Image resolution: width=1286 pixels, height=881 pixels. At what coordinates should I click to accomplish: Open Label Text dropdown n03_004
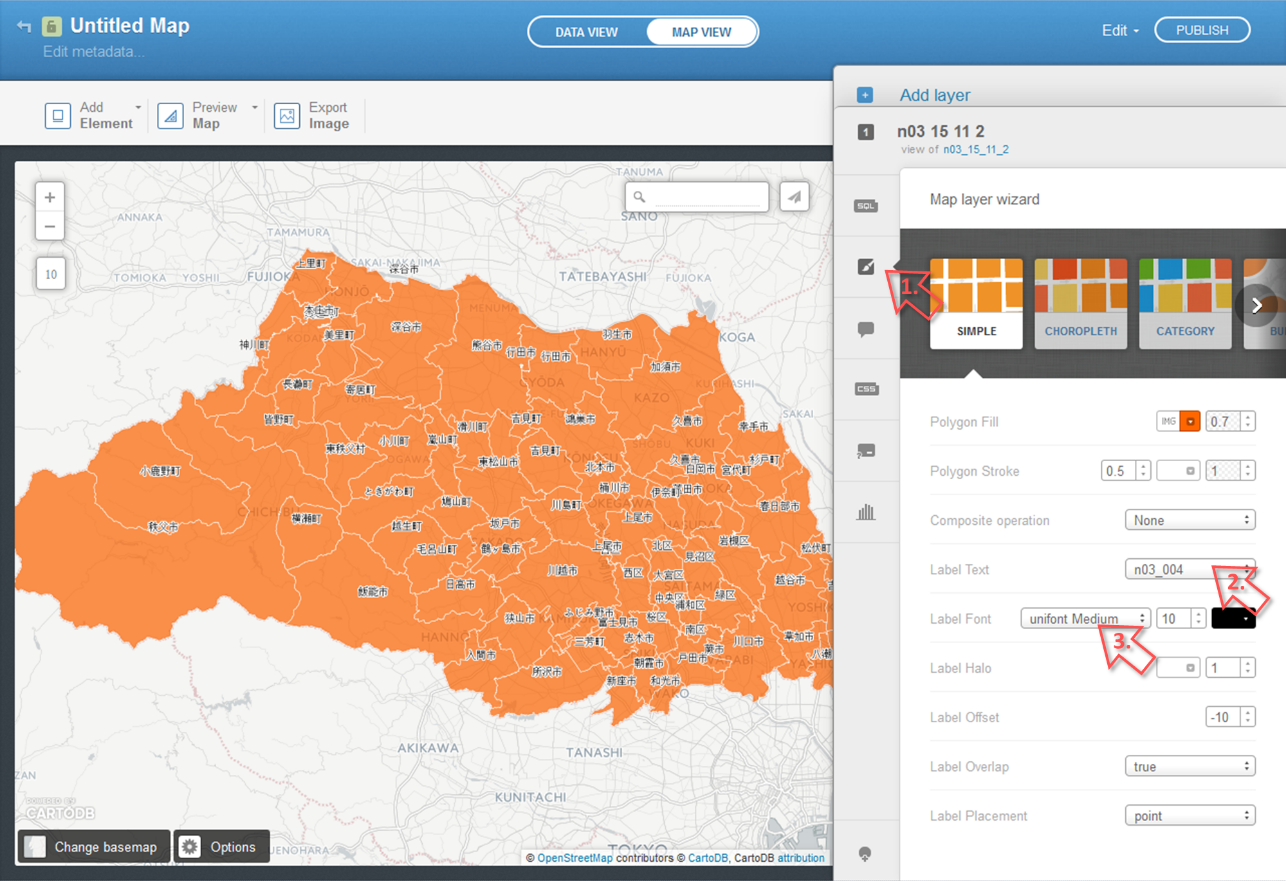(x=1190, y=569)
